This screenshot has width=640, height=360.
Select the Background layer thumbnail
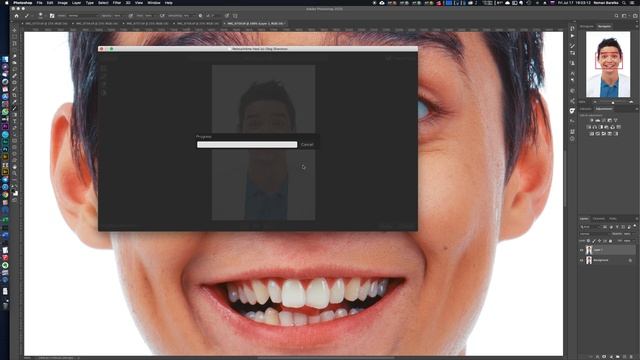589,260
